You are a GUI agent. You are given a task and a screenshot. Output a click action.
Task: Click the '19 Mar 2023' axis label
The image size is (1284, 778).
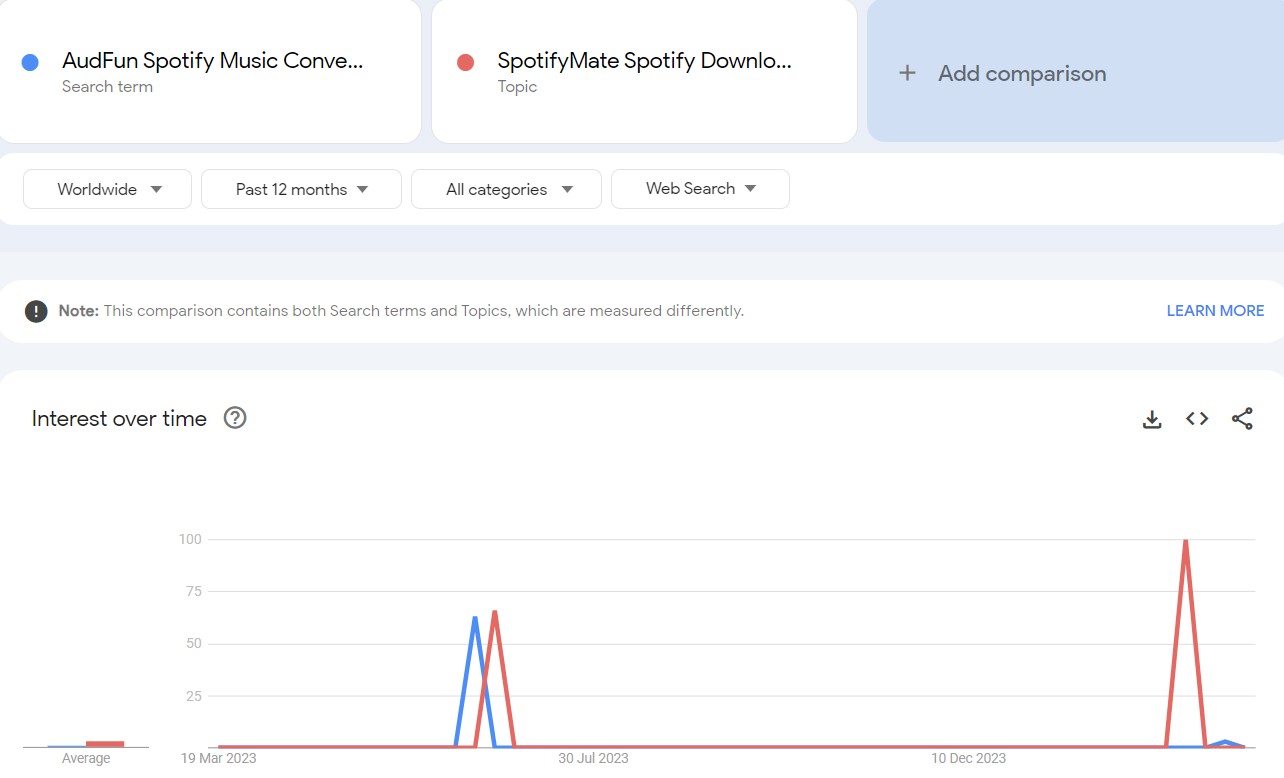tap(219, 758)
